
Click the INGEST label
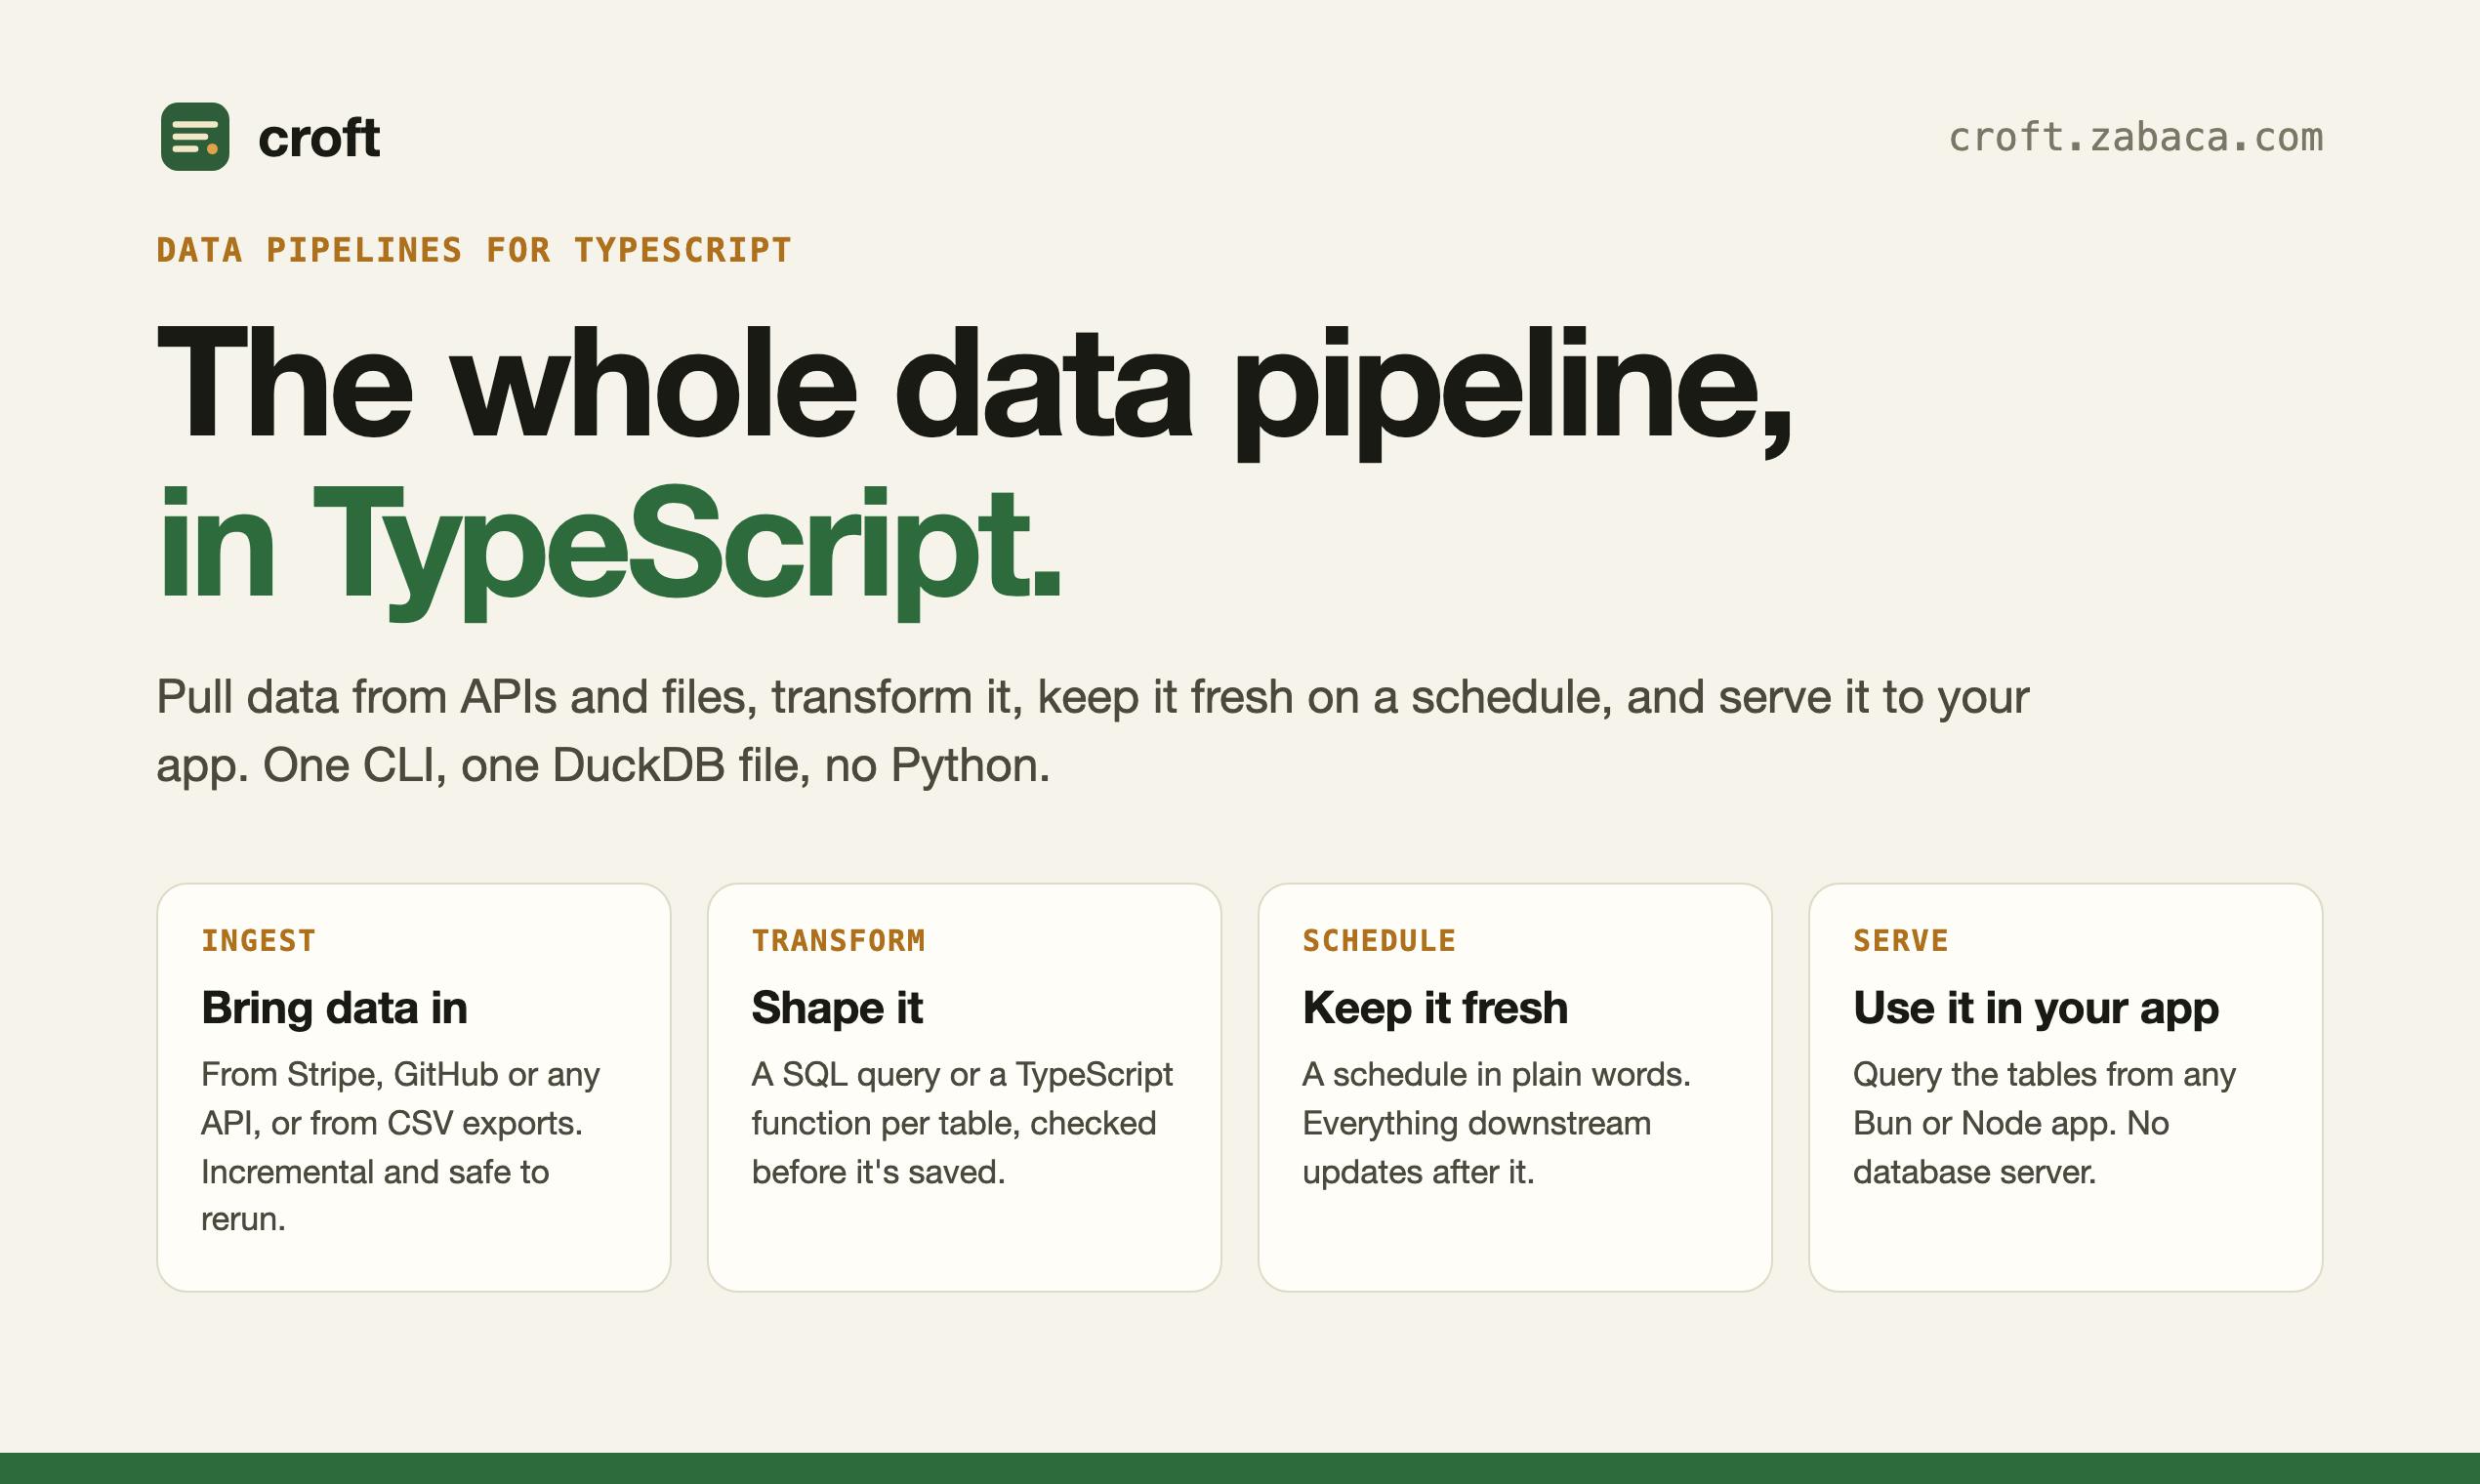pyautogui.click(x=259, y=940)
